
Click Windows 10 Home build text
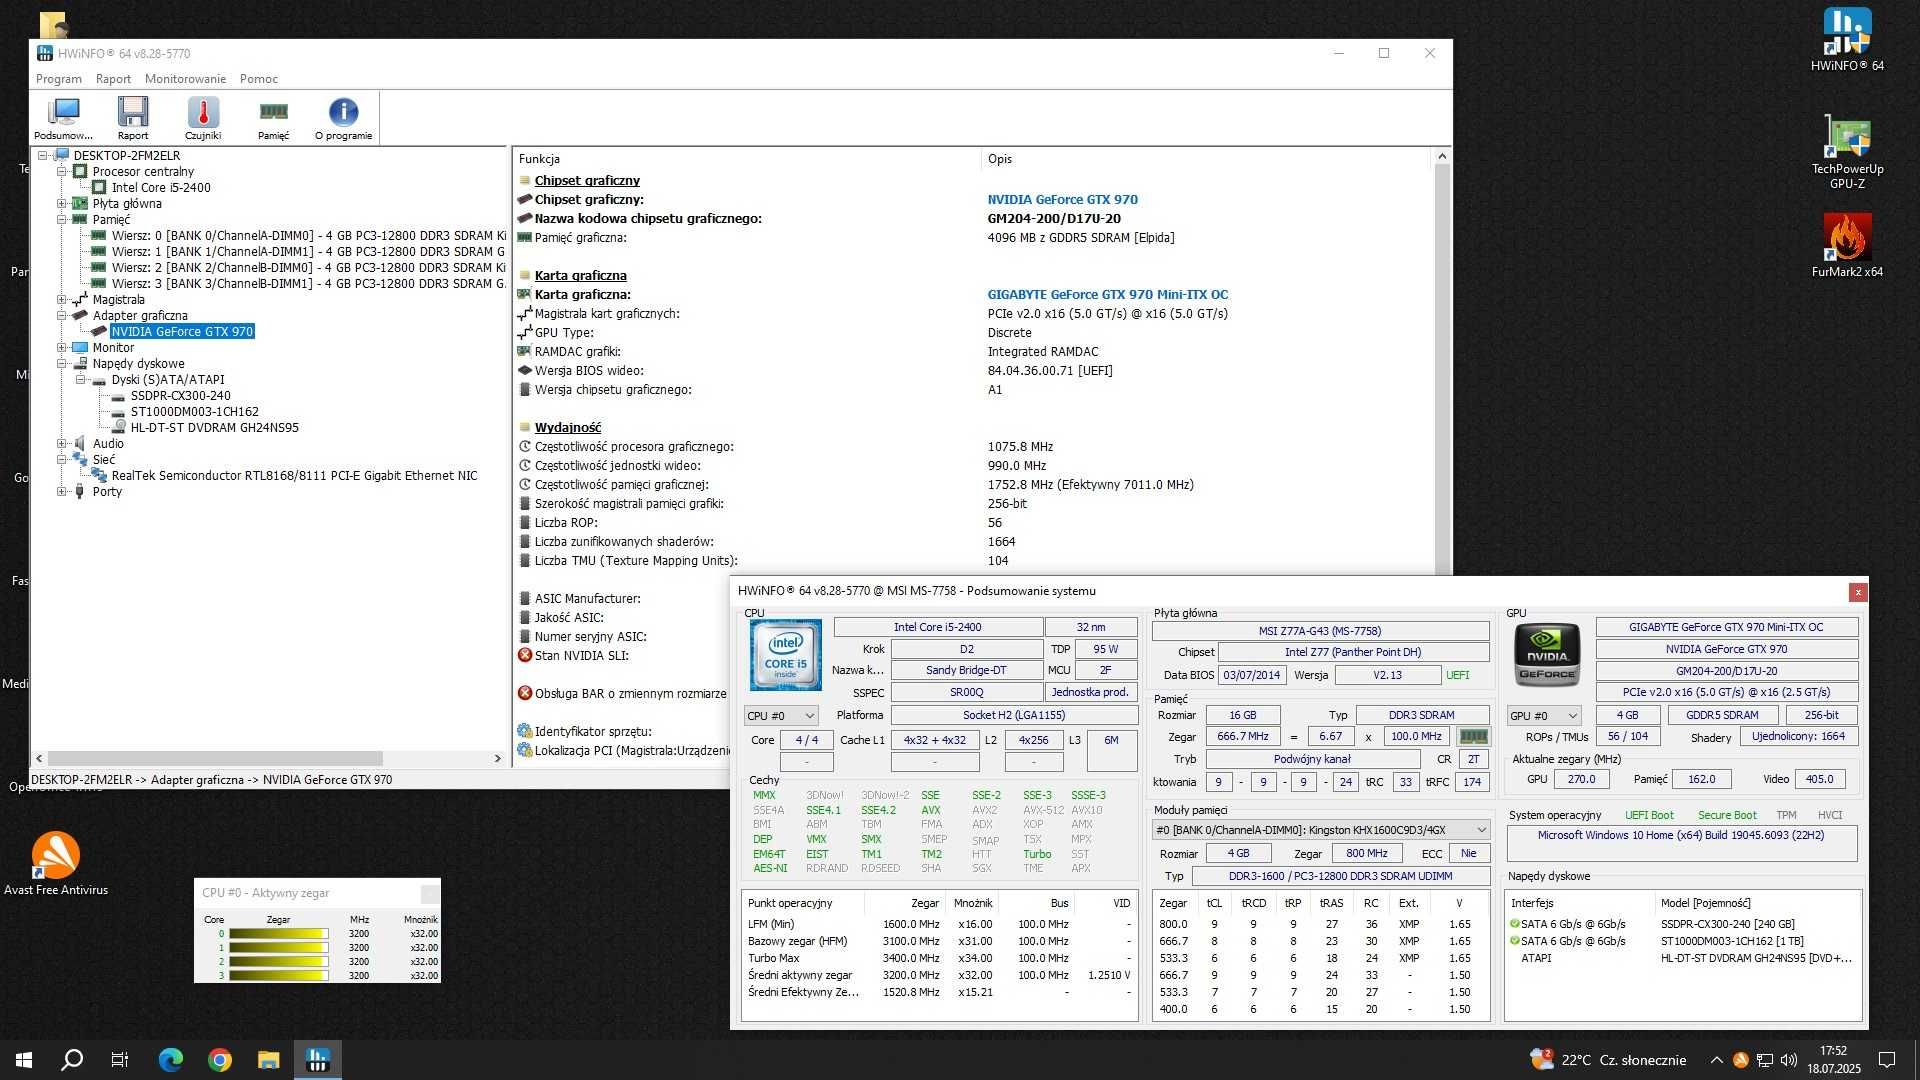[x=1681, y=835]
